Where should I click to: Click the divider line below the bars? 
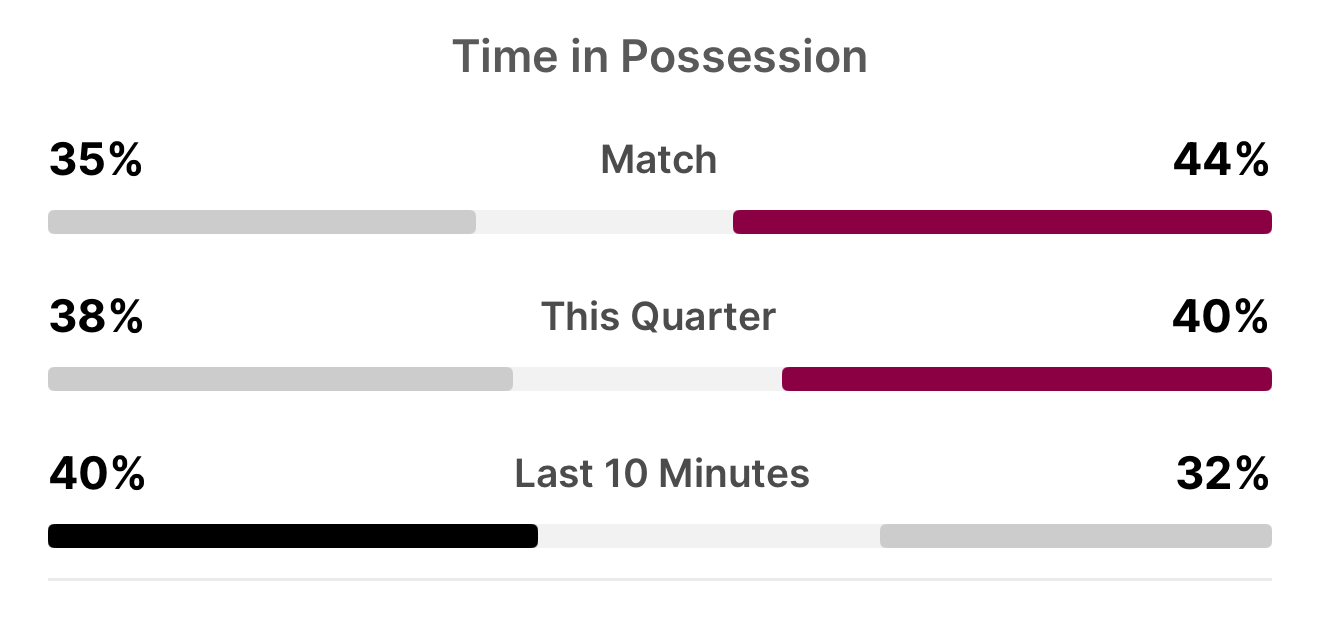[660, 579]
